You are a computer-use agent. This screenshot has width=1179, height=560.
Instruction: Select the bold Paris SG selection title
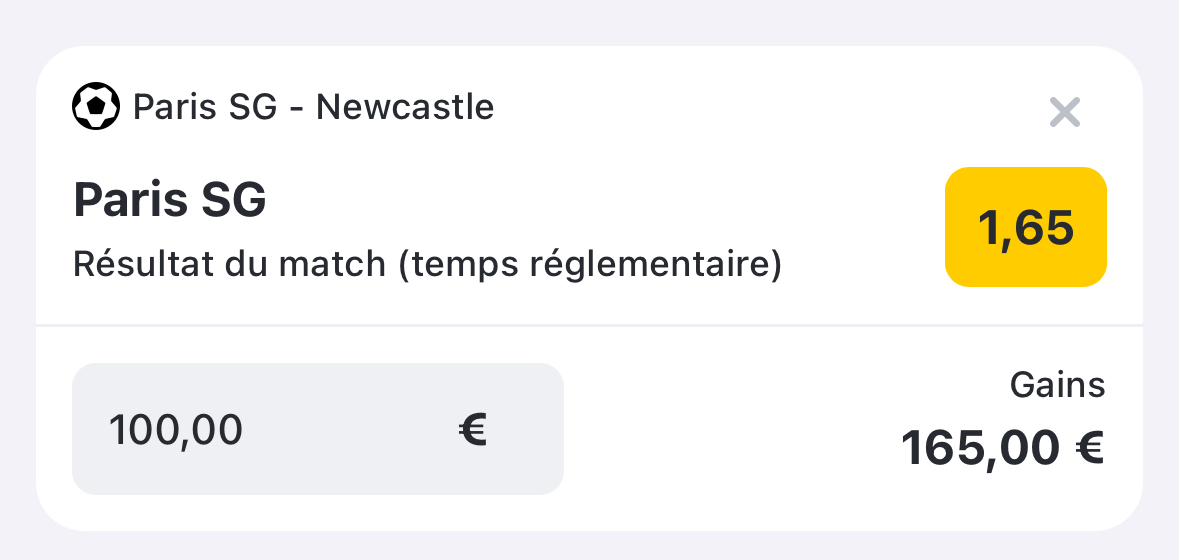(x=170, y=200)
